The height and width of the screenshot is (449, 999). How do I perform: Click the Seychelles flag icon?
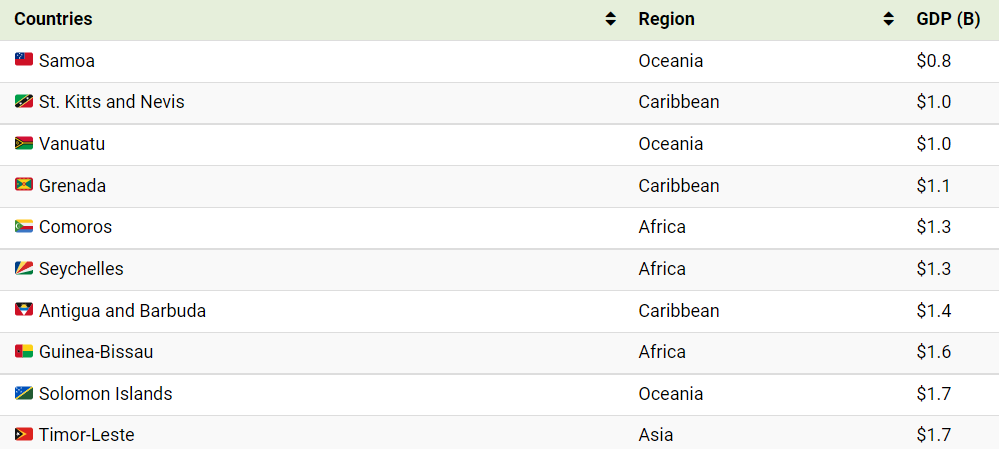tap(24, 268)
